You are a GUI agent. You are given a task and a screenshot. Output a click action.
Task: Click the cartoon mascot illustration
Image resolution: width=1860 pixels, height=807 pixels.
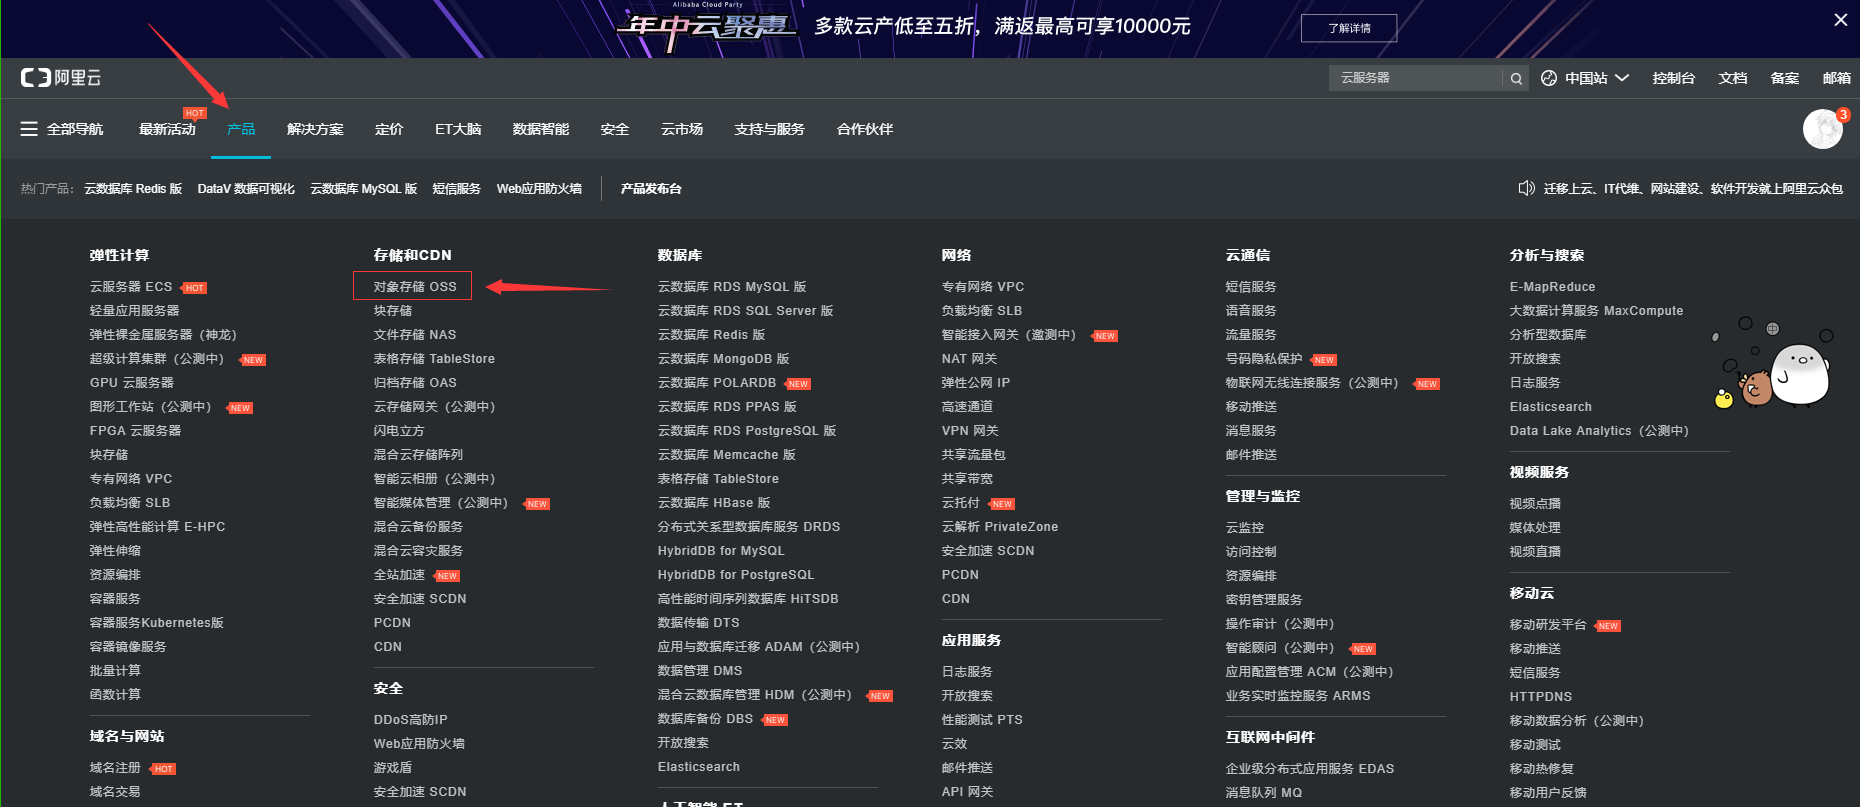pyautogui.click(x=1773, y=364)
